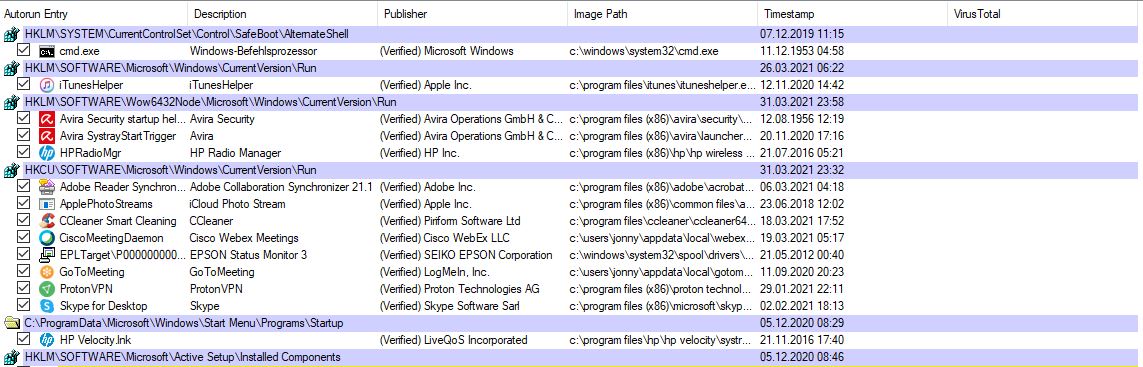
Task: Select the HKLM SafeBoot AlternateShell registry row
Action: tap(572, 34)
